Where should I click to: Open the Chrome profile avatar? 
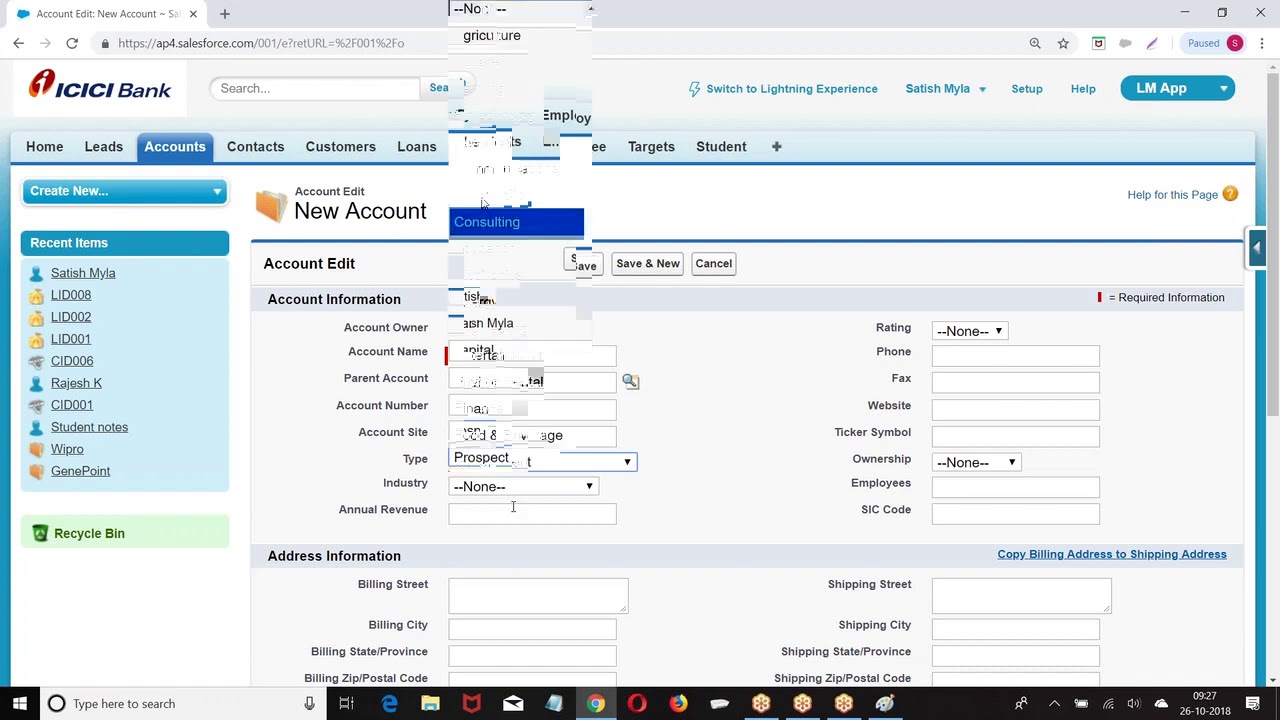(x=1235, y=43)
